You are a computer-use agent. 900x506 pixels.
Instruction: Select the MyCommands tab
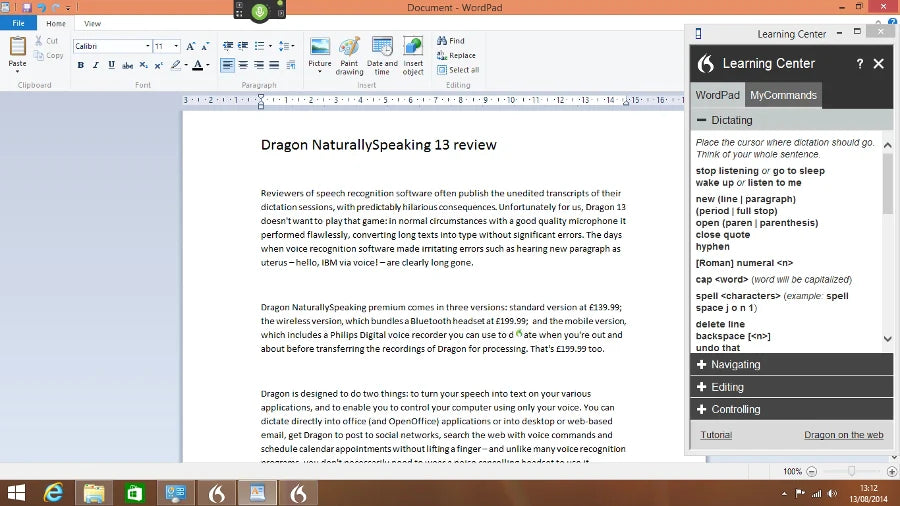click(x=784, y=95)
